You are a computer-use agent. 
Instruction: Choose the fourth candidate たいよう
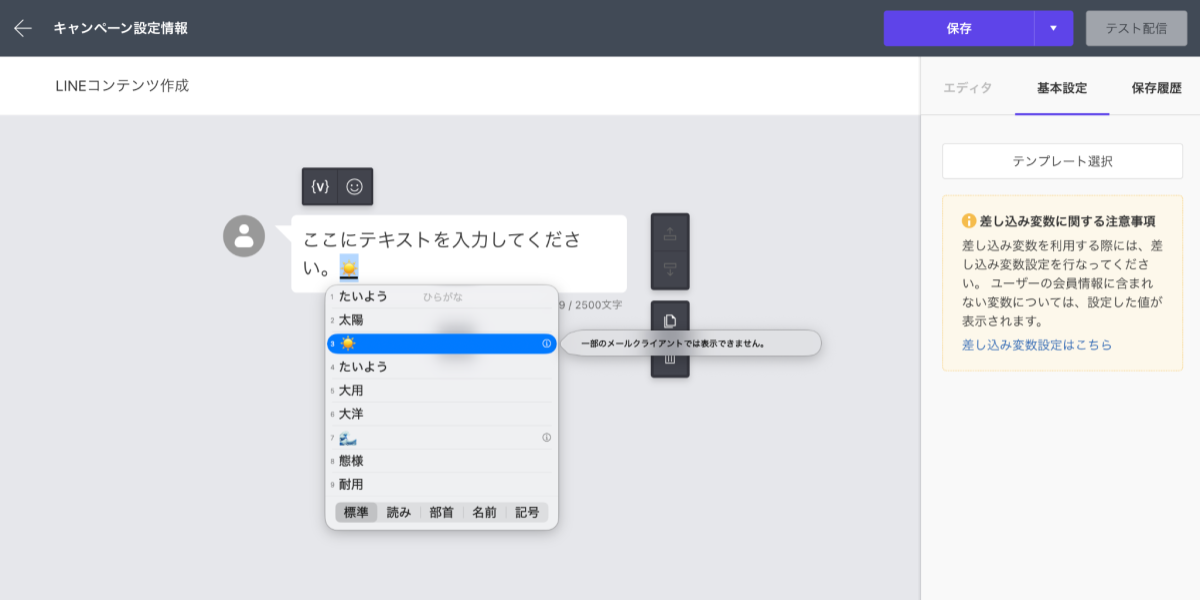(x=442, y=367)
